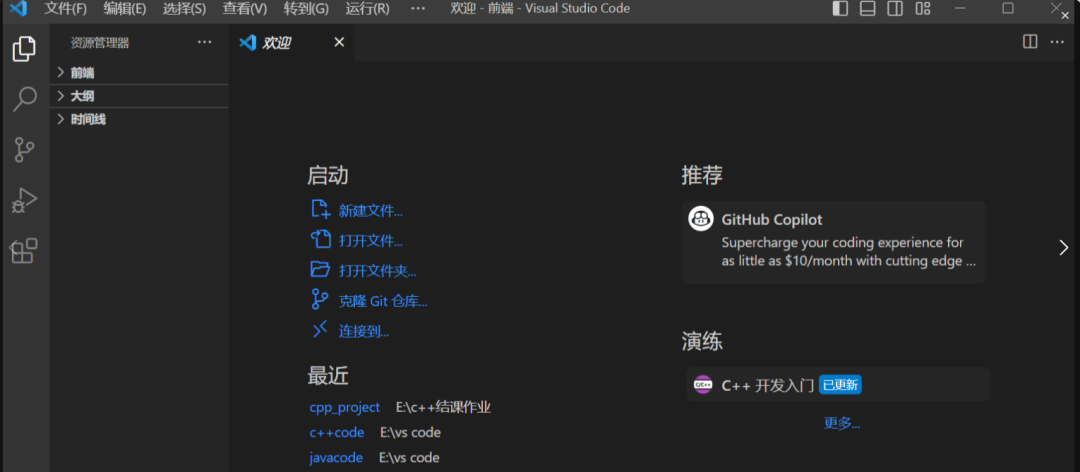Open the 转到(G) menu

click(306, 9)
